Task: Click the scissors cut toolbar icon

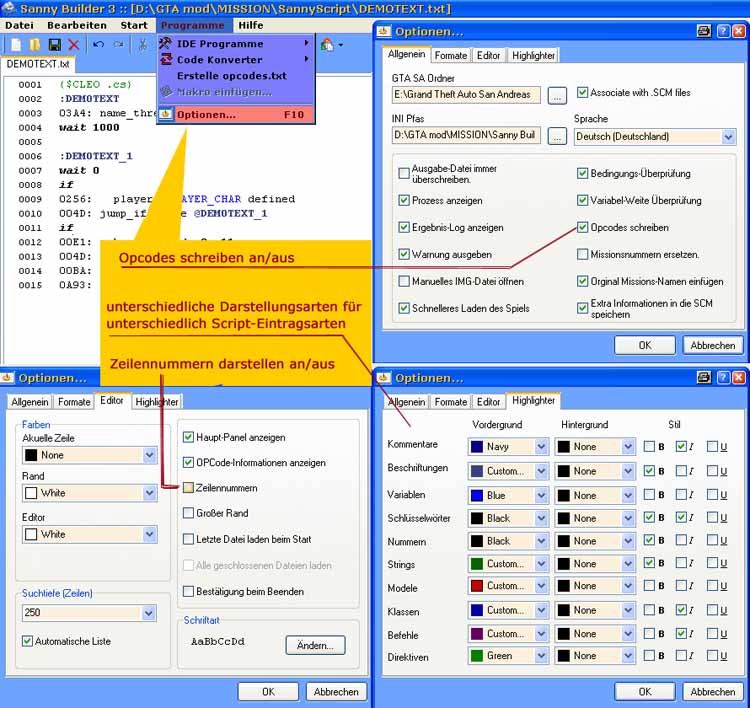Action: point(143,45)
